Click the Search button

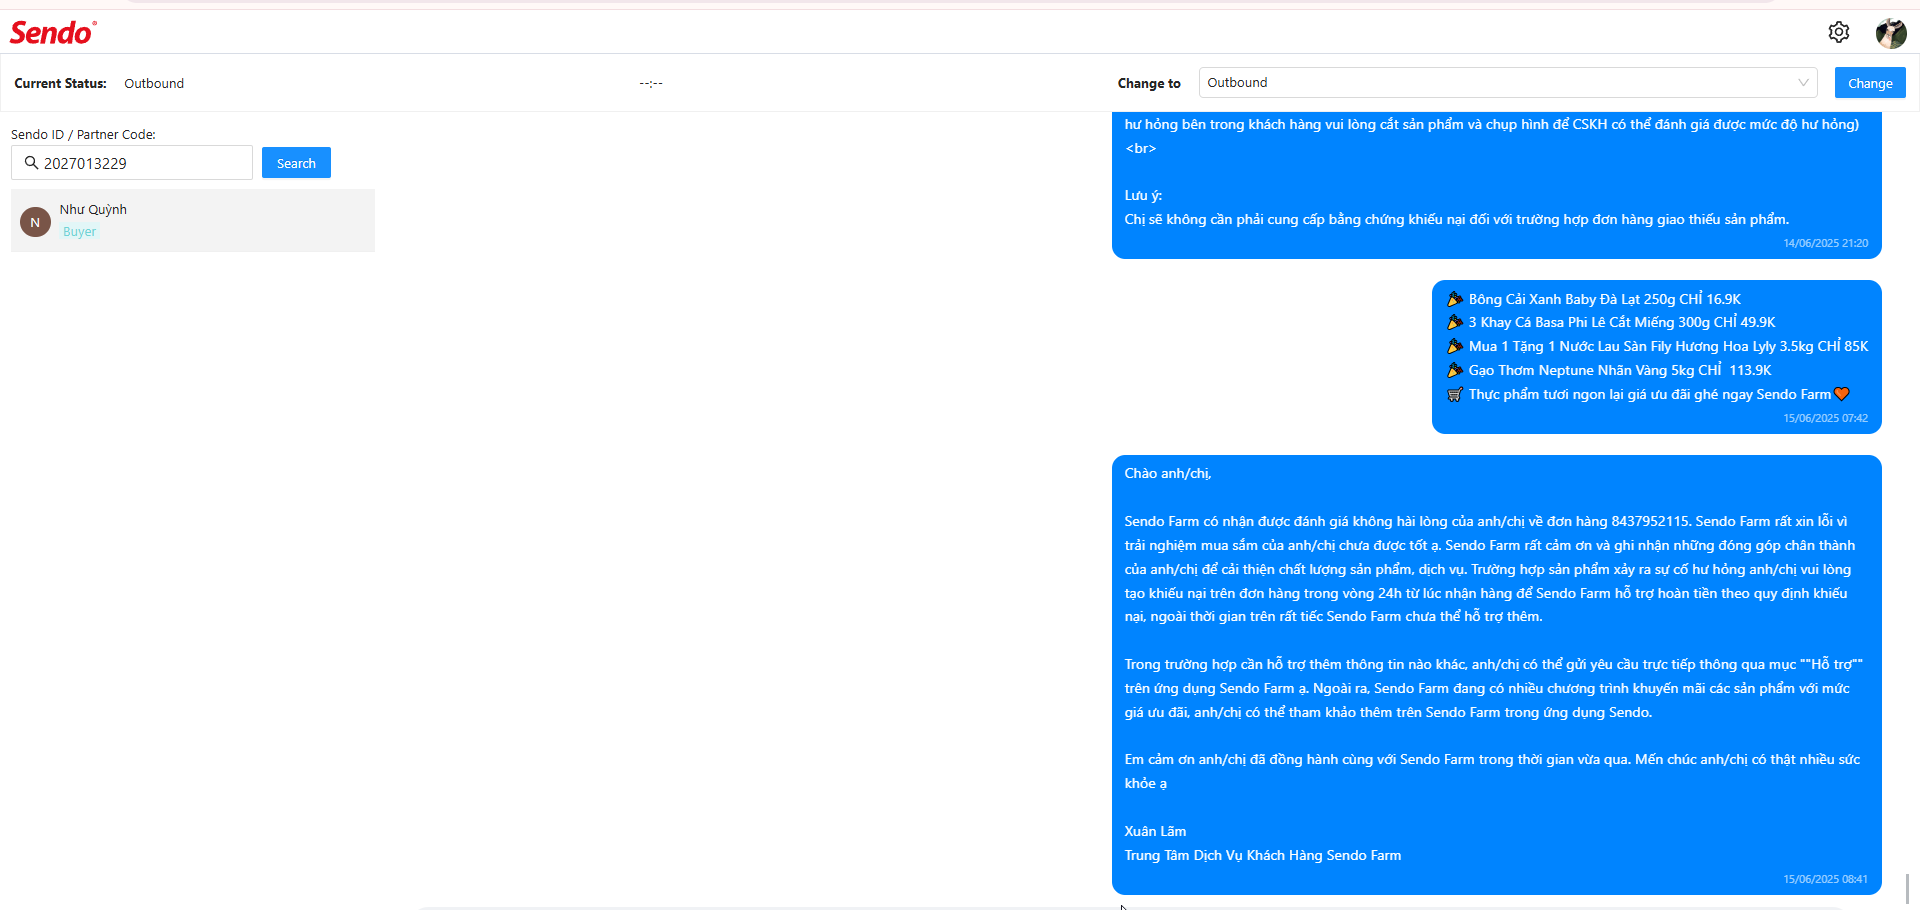[296, 163]
